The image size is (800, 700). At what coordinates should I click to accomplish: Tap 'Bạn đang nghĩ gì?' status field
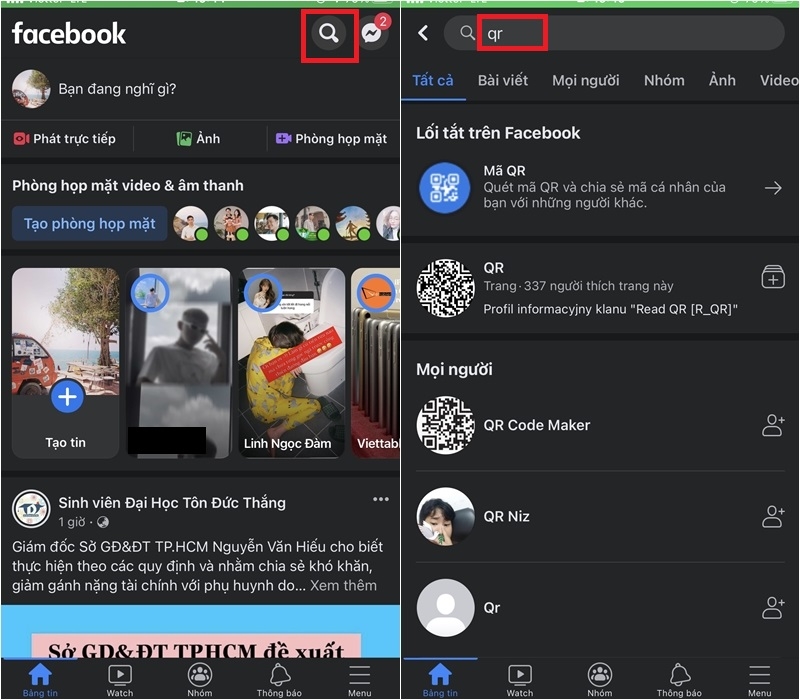coord(117,89)
